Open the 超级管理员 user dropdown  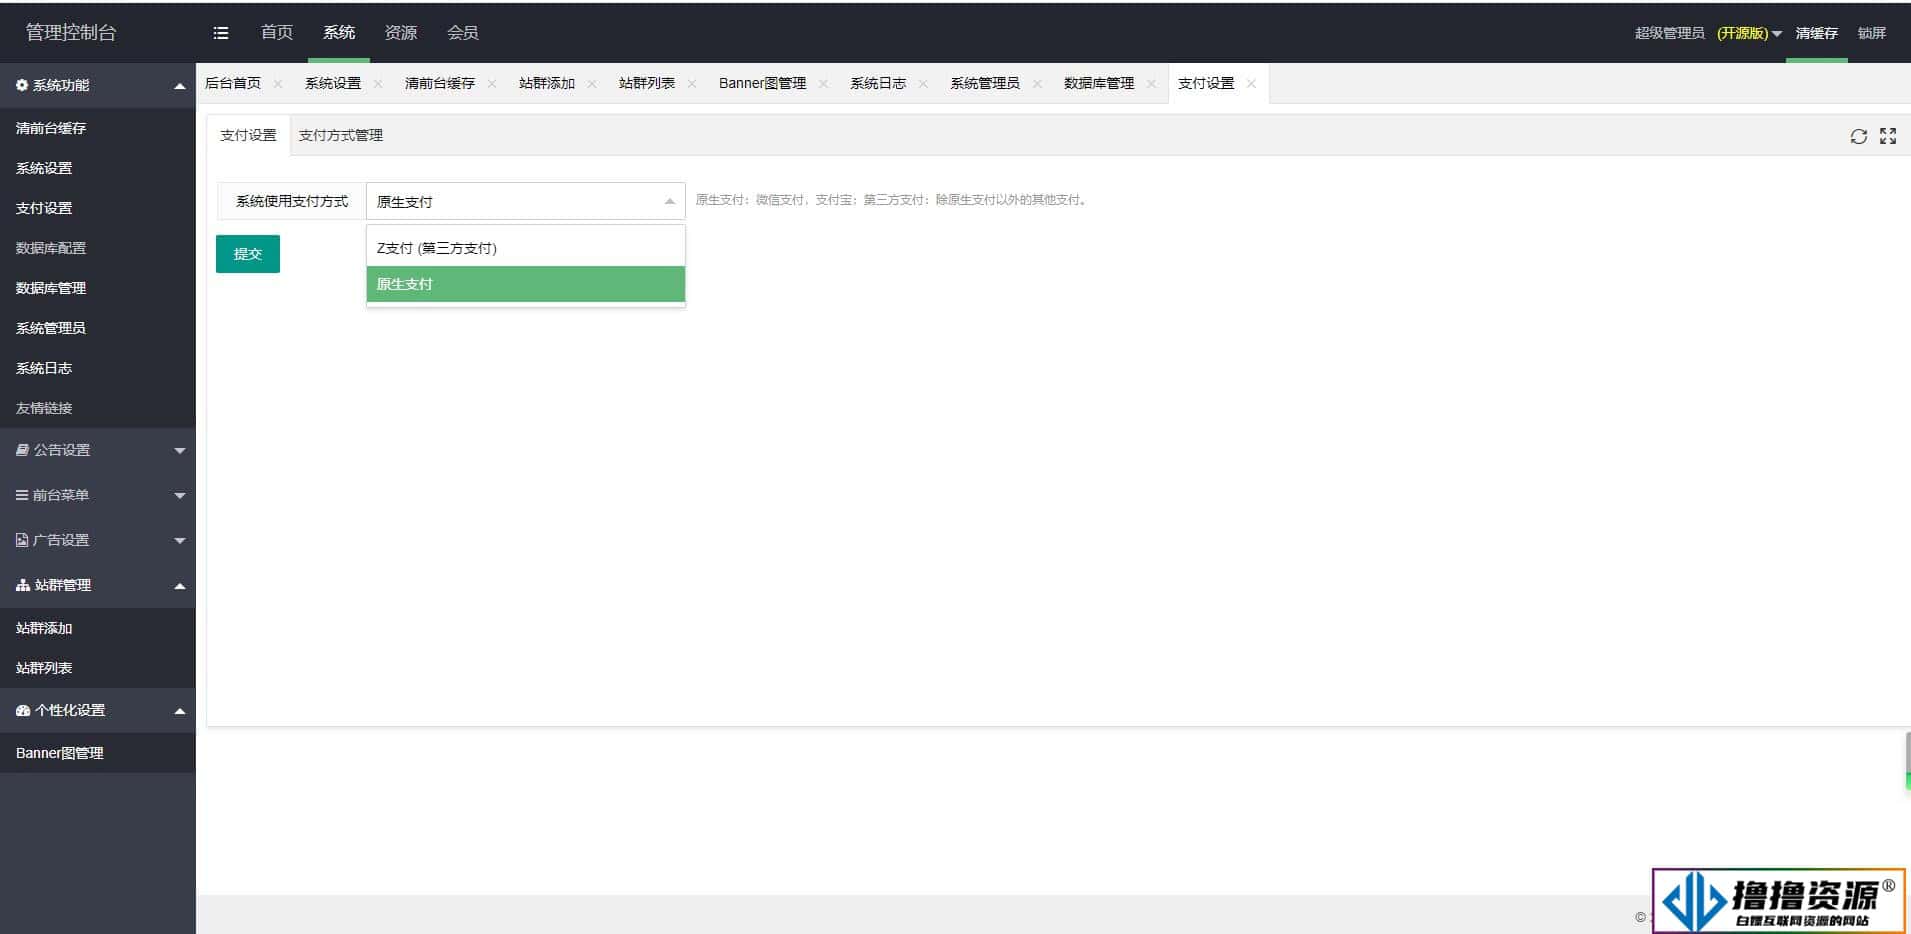click(1708, 33)
